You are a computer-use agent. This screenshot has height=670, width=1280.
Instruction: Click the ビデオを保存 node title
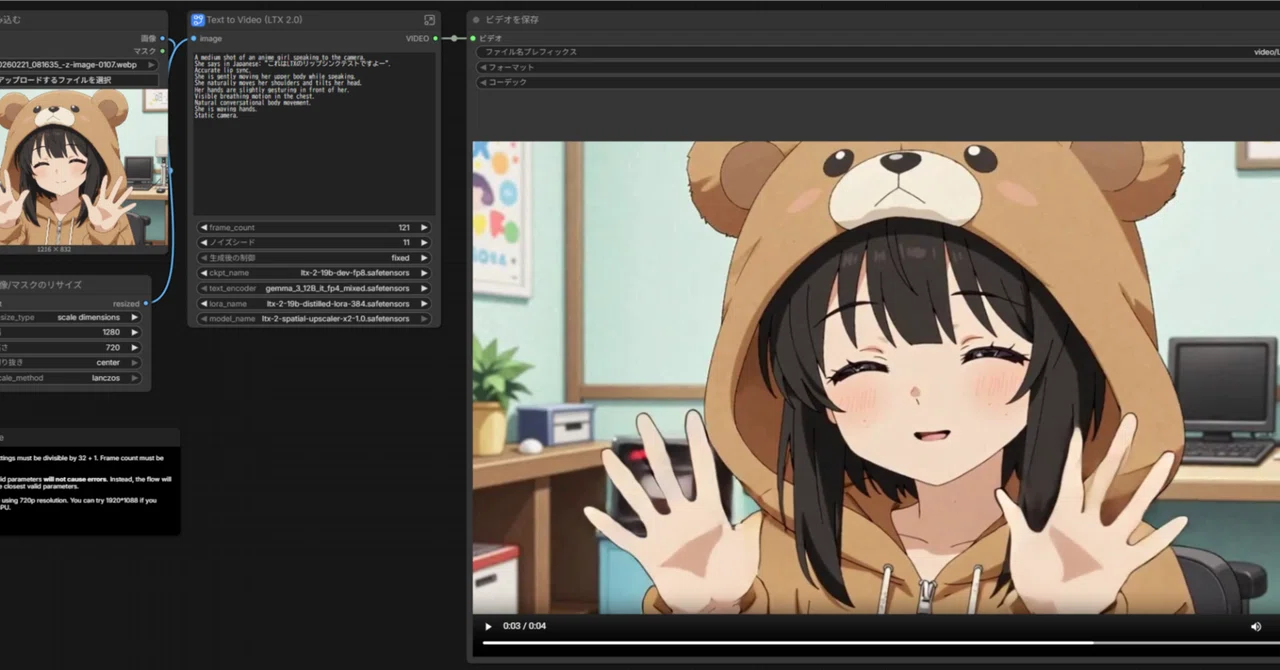tap(513, 20)
